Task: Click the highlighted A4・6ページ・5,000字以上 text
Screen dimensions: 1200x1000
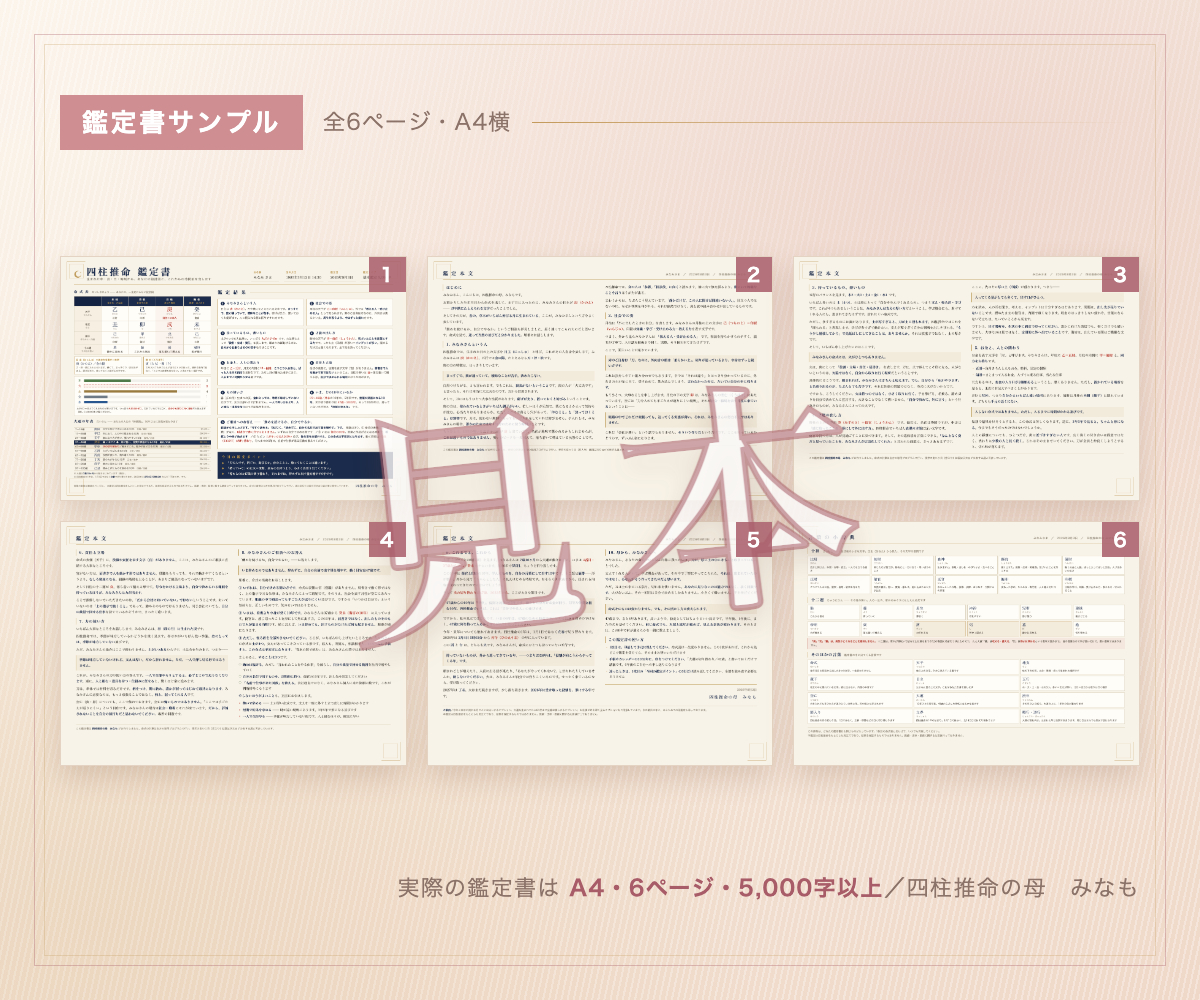Action: point(726,887)
